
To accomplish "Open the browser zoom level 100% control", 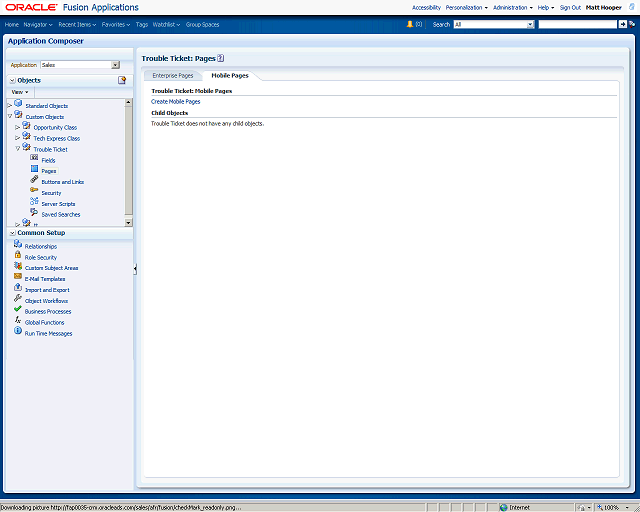I will 614,508.
